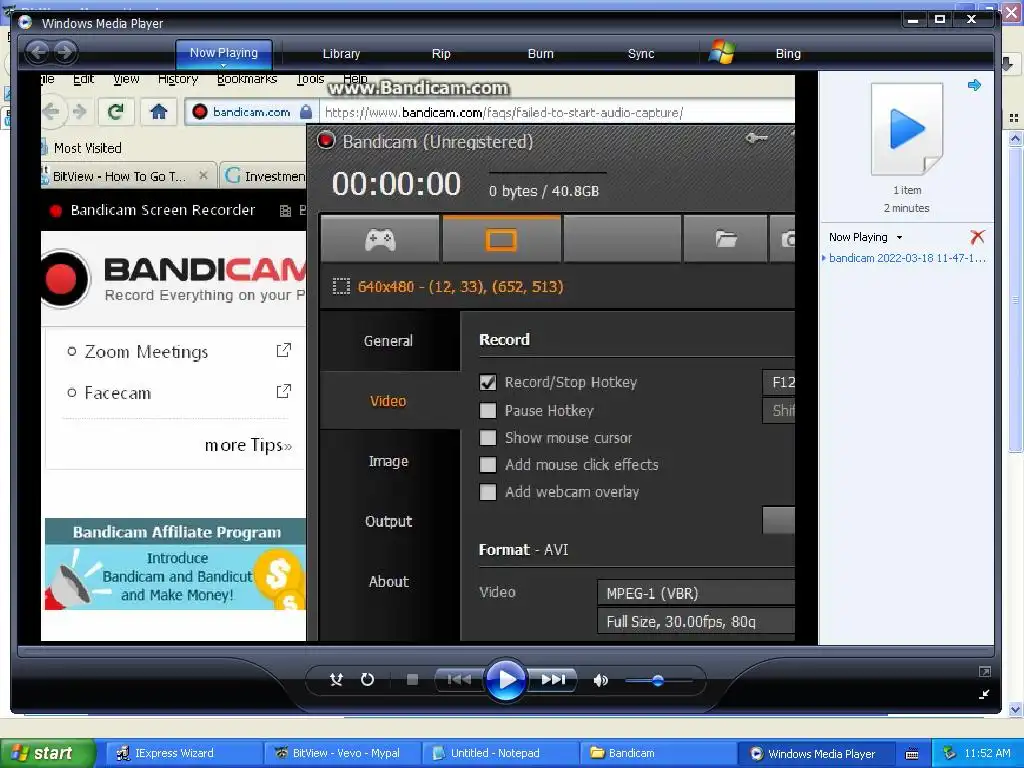The height and width of the screenshot is (768, 1024).
Task: Click the Home icon in the video's browser
Action: [x=159, y=112]
